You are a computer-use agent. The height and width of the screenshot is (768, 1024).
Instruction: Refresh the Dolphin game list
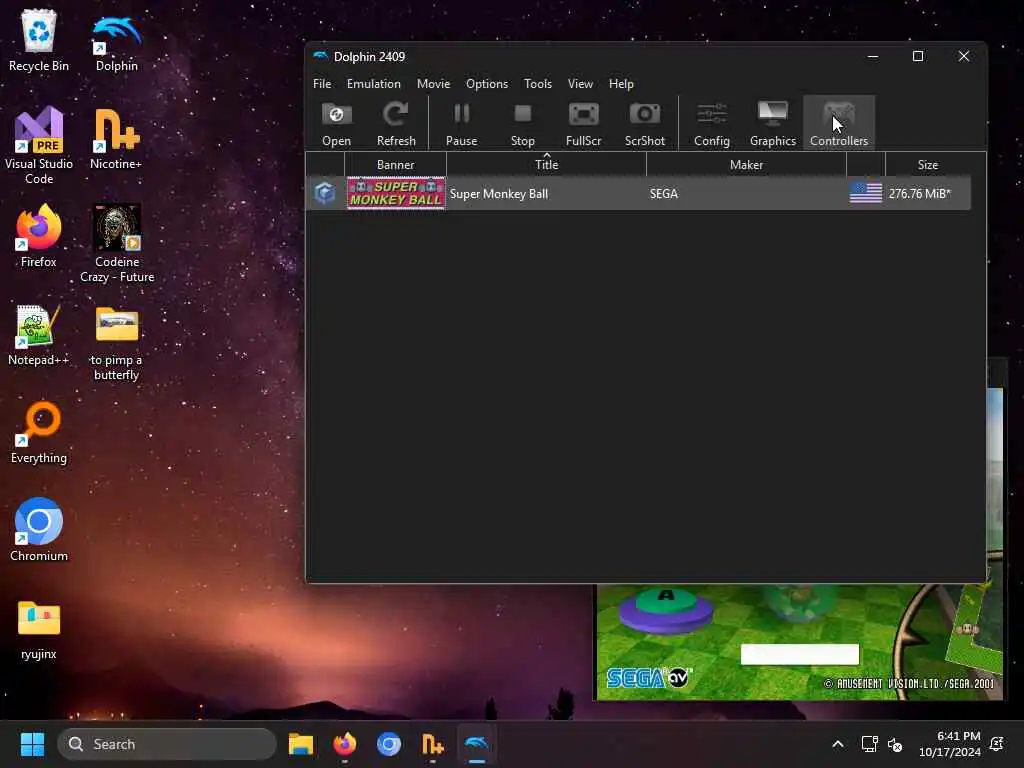point(396,123)
